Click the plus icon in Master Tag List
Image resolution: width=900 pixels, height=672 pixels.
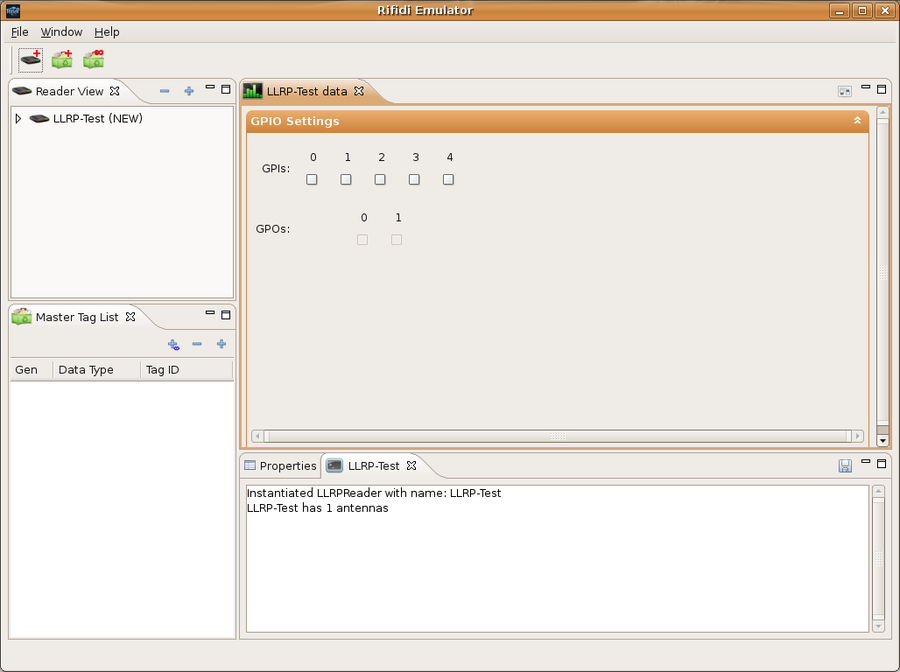pyautogui.click(x=221, y=344)
